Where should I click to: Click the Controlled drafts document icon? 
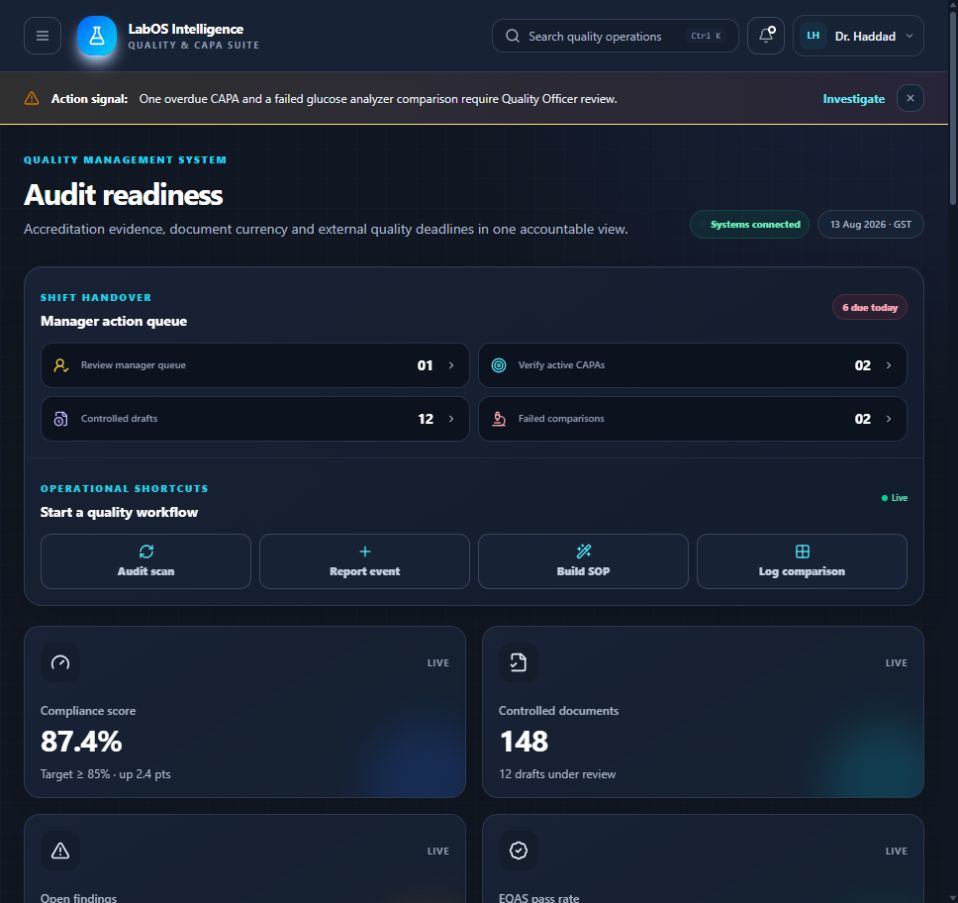click(x=60, y=419)
